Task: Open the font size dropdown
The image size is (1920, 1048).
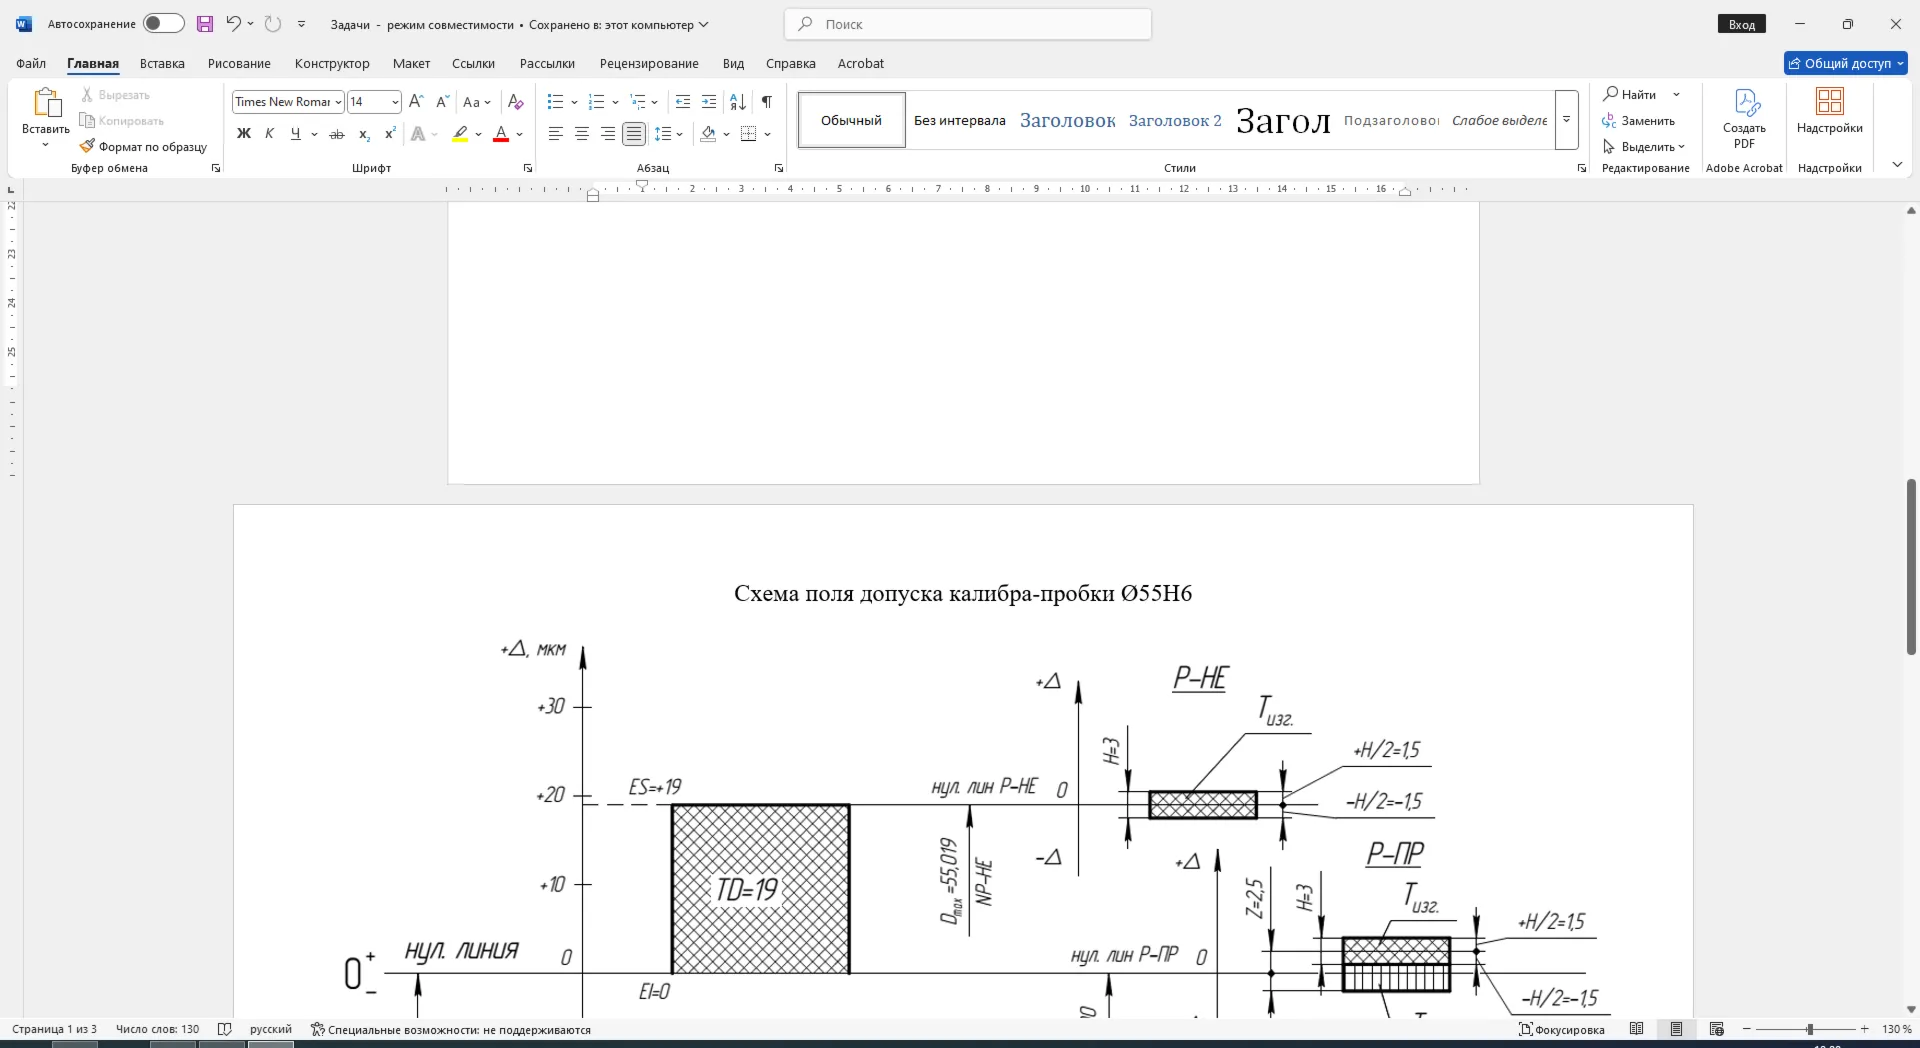Action: coord(395,102)
